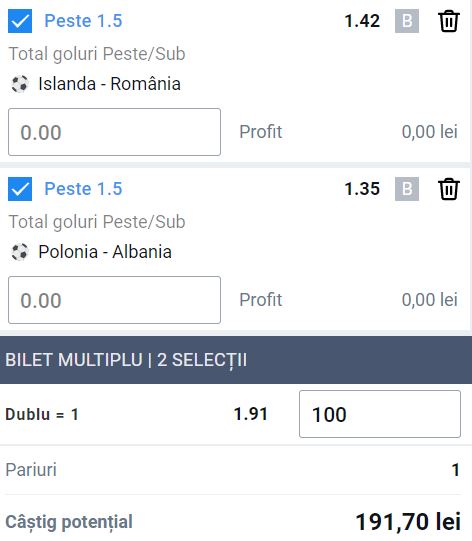472x541 pixels.
Task: Focus stake field for Polonia - Albania bet
Action: 114,300
